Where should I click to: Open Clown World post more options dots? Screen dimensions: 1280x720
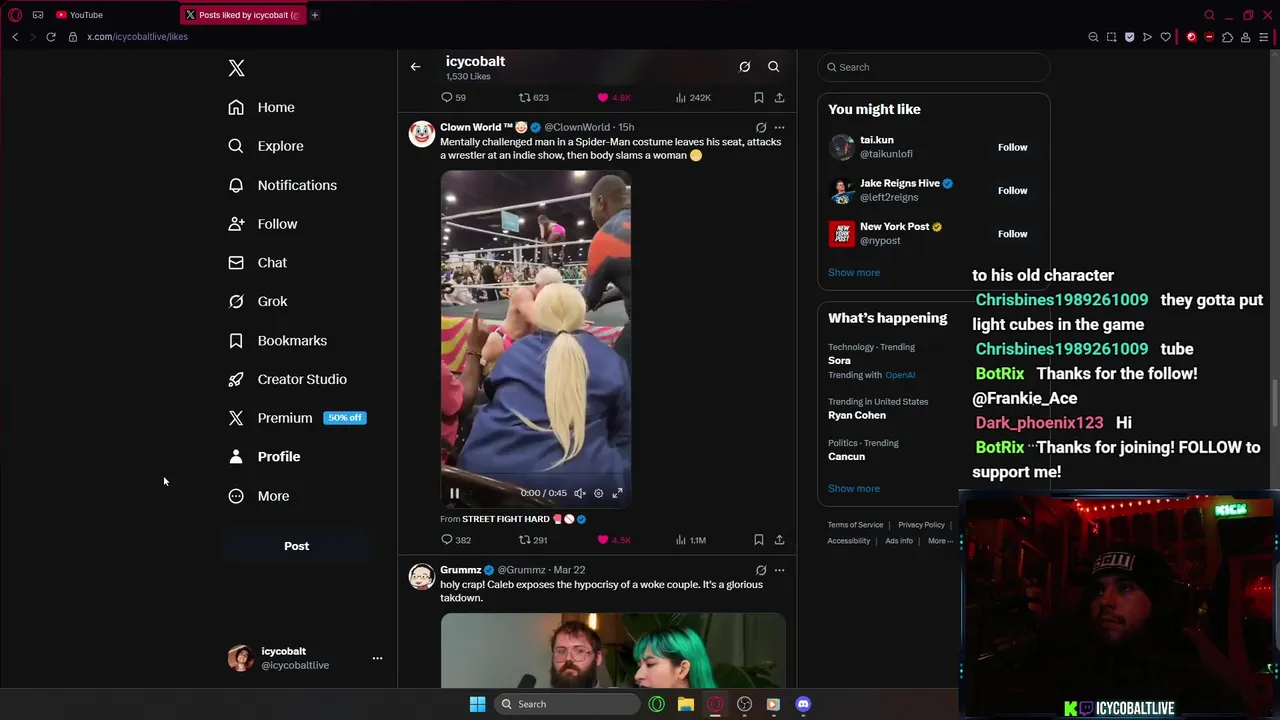coord(779,128)
